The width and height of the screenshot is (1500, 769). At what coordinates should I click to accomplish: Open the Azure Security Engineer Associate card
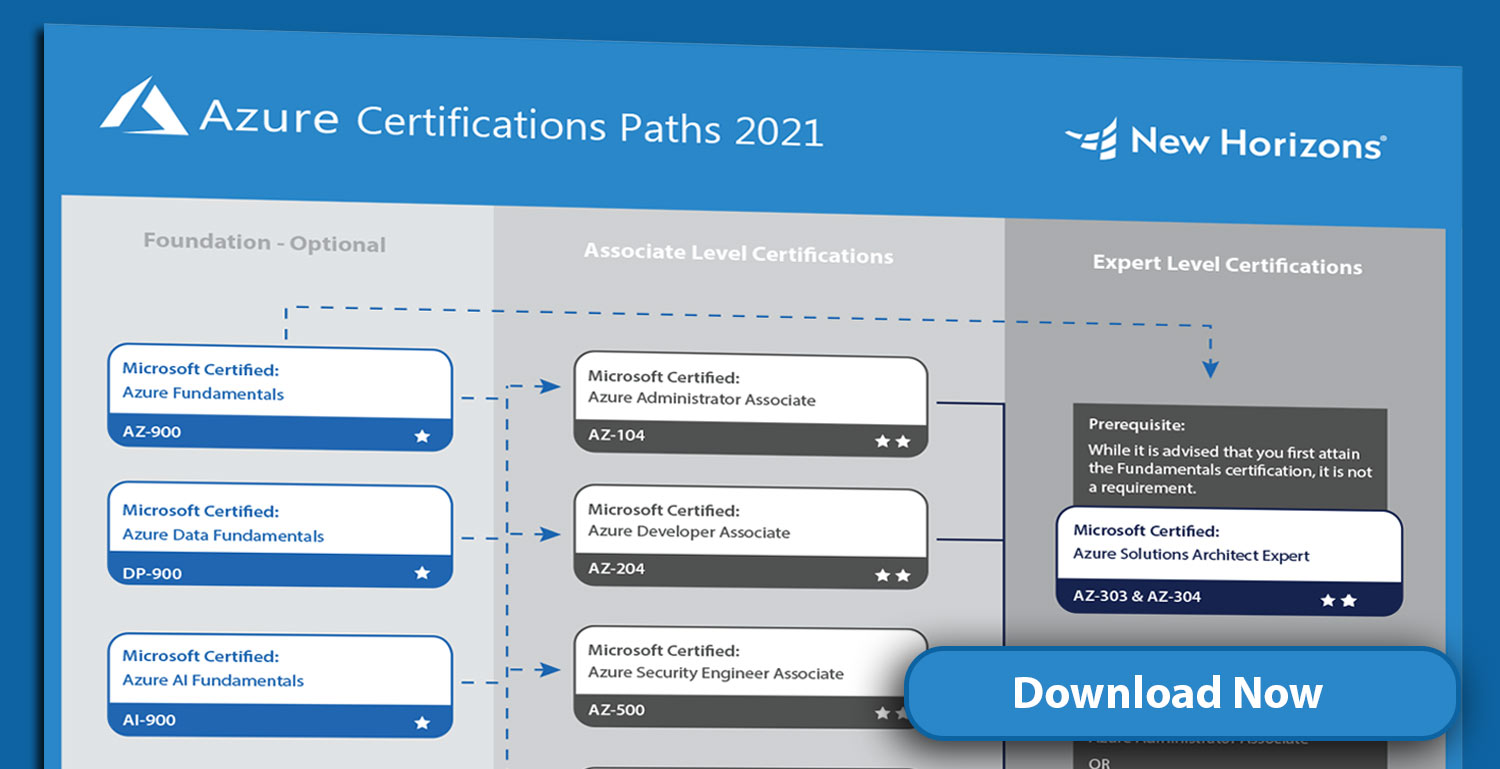(751, 677)
